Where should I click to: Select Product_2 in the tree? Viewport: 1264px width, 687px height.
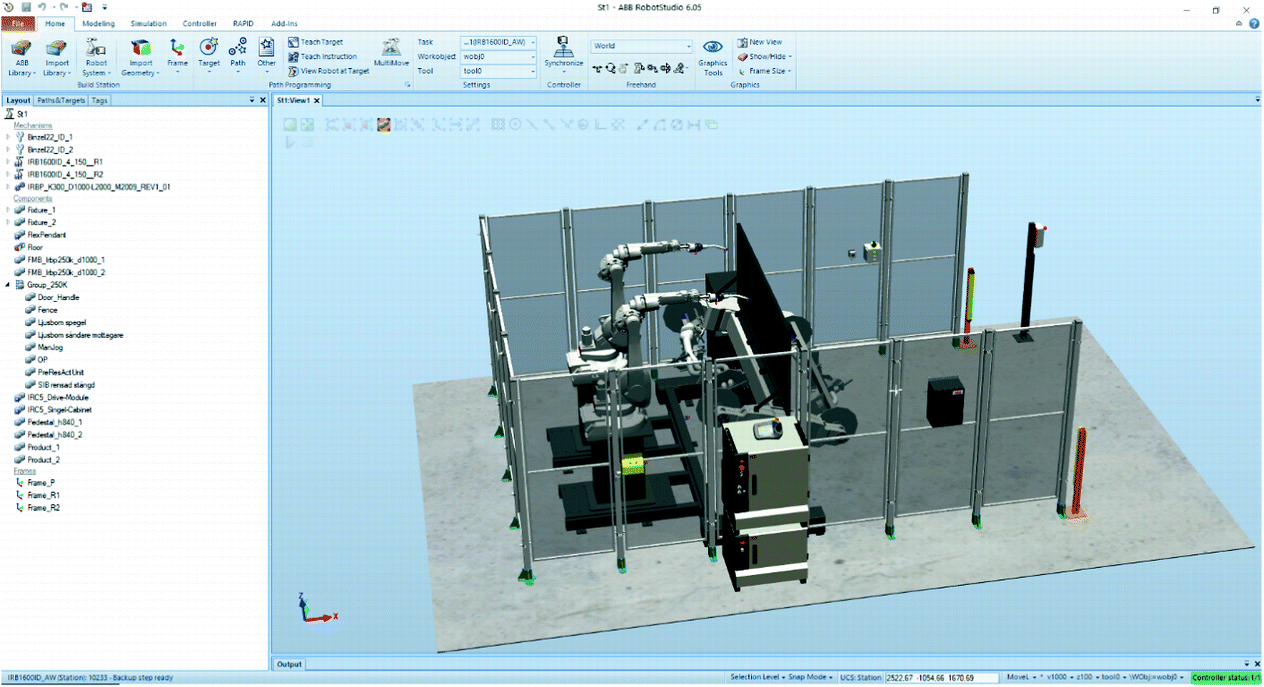point(37,460)
